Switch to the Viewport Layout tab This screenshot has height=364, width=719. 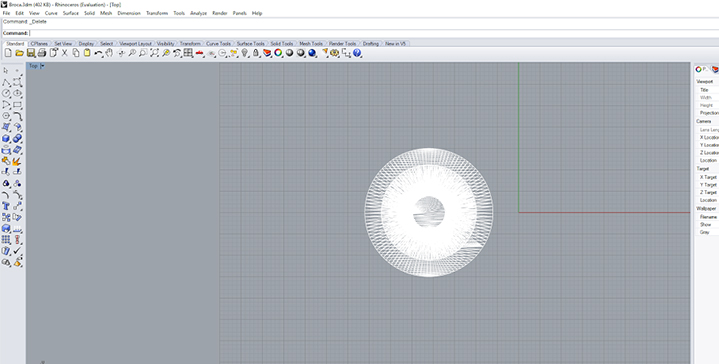click(x=135, y=44)
